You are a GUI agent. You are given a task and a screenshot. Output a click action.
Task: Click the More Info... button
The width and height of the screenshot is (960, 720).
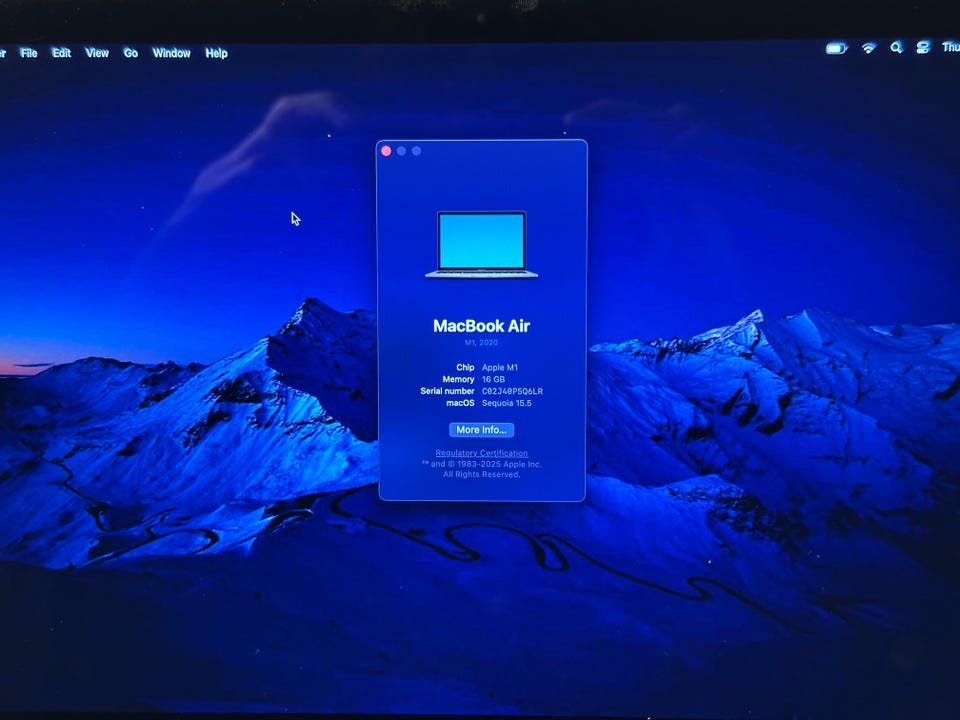pos(481,430)
